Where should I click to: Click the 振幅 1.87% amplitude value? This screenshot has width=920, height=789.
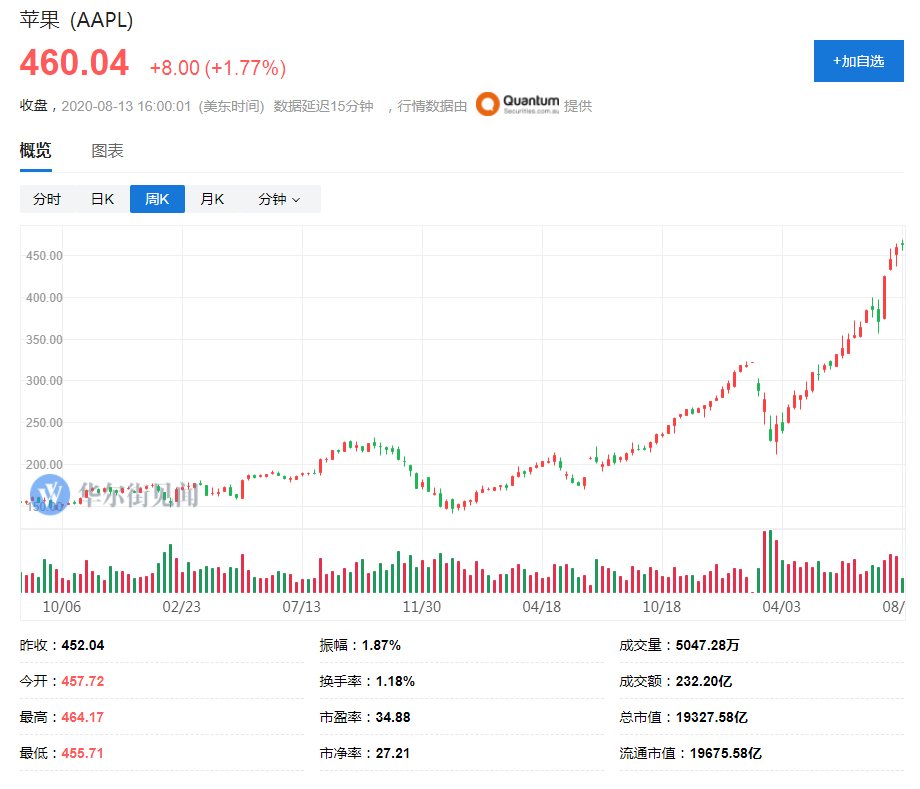click(381, 645)
